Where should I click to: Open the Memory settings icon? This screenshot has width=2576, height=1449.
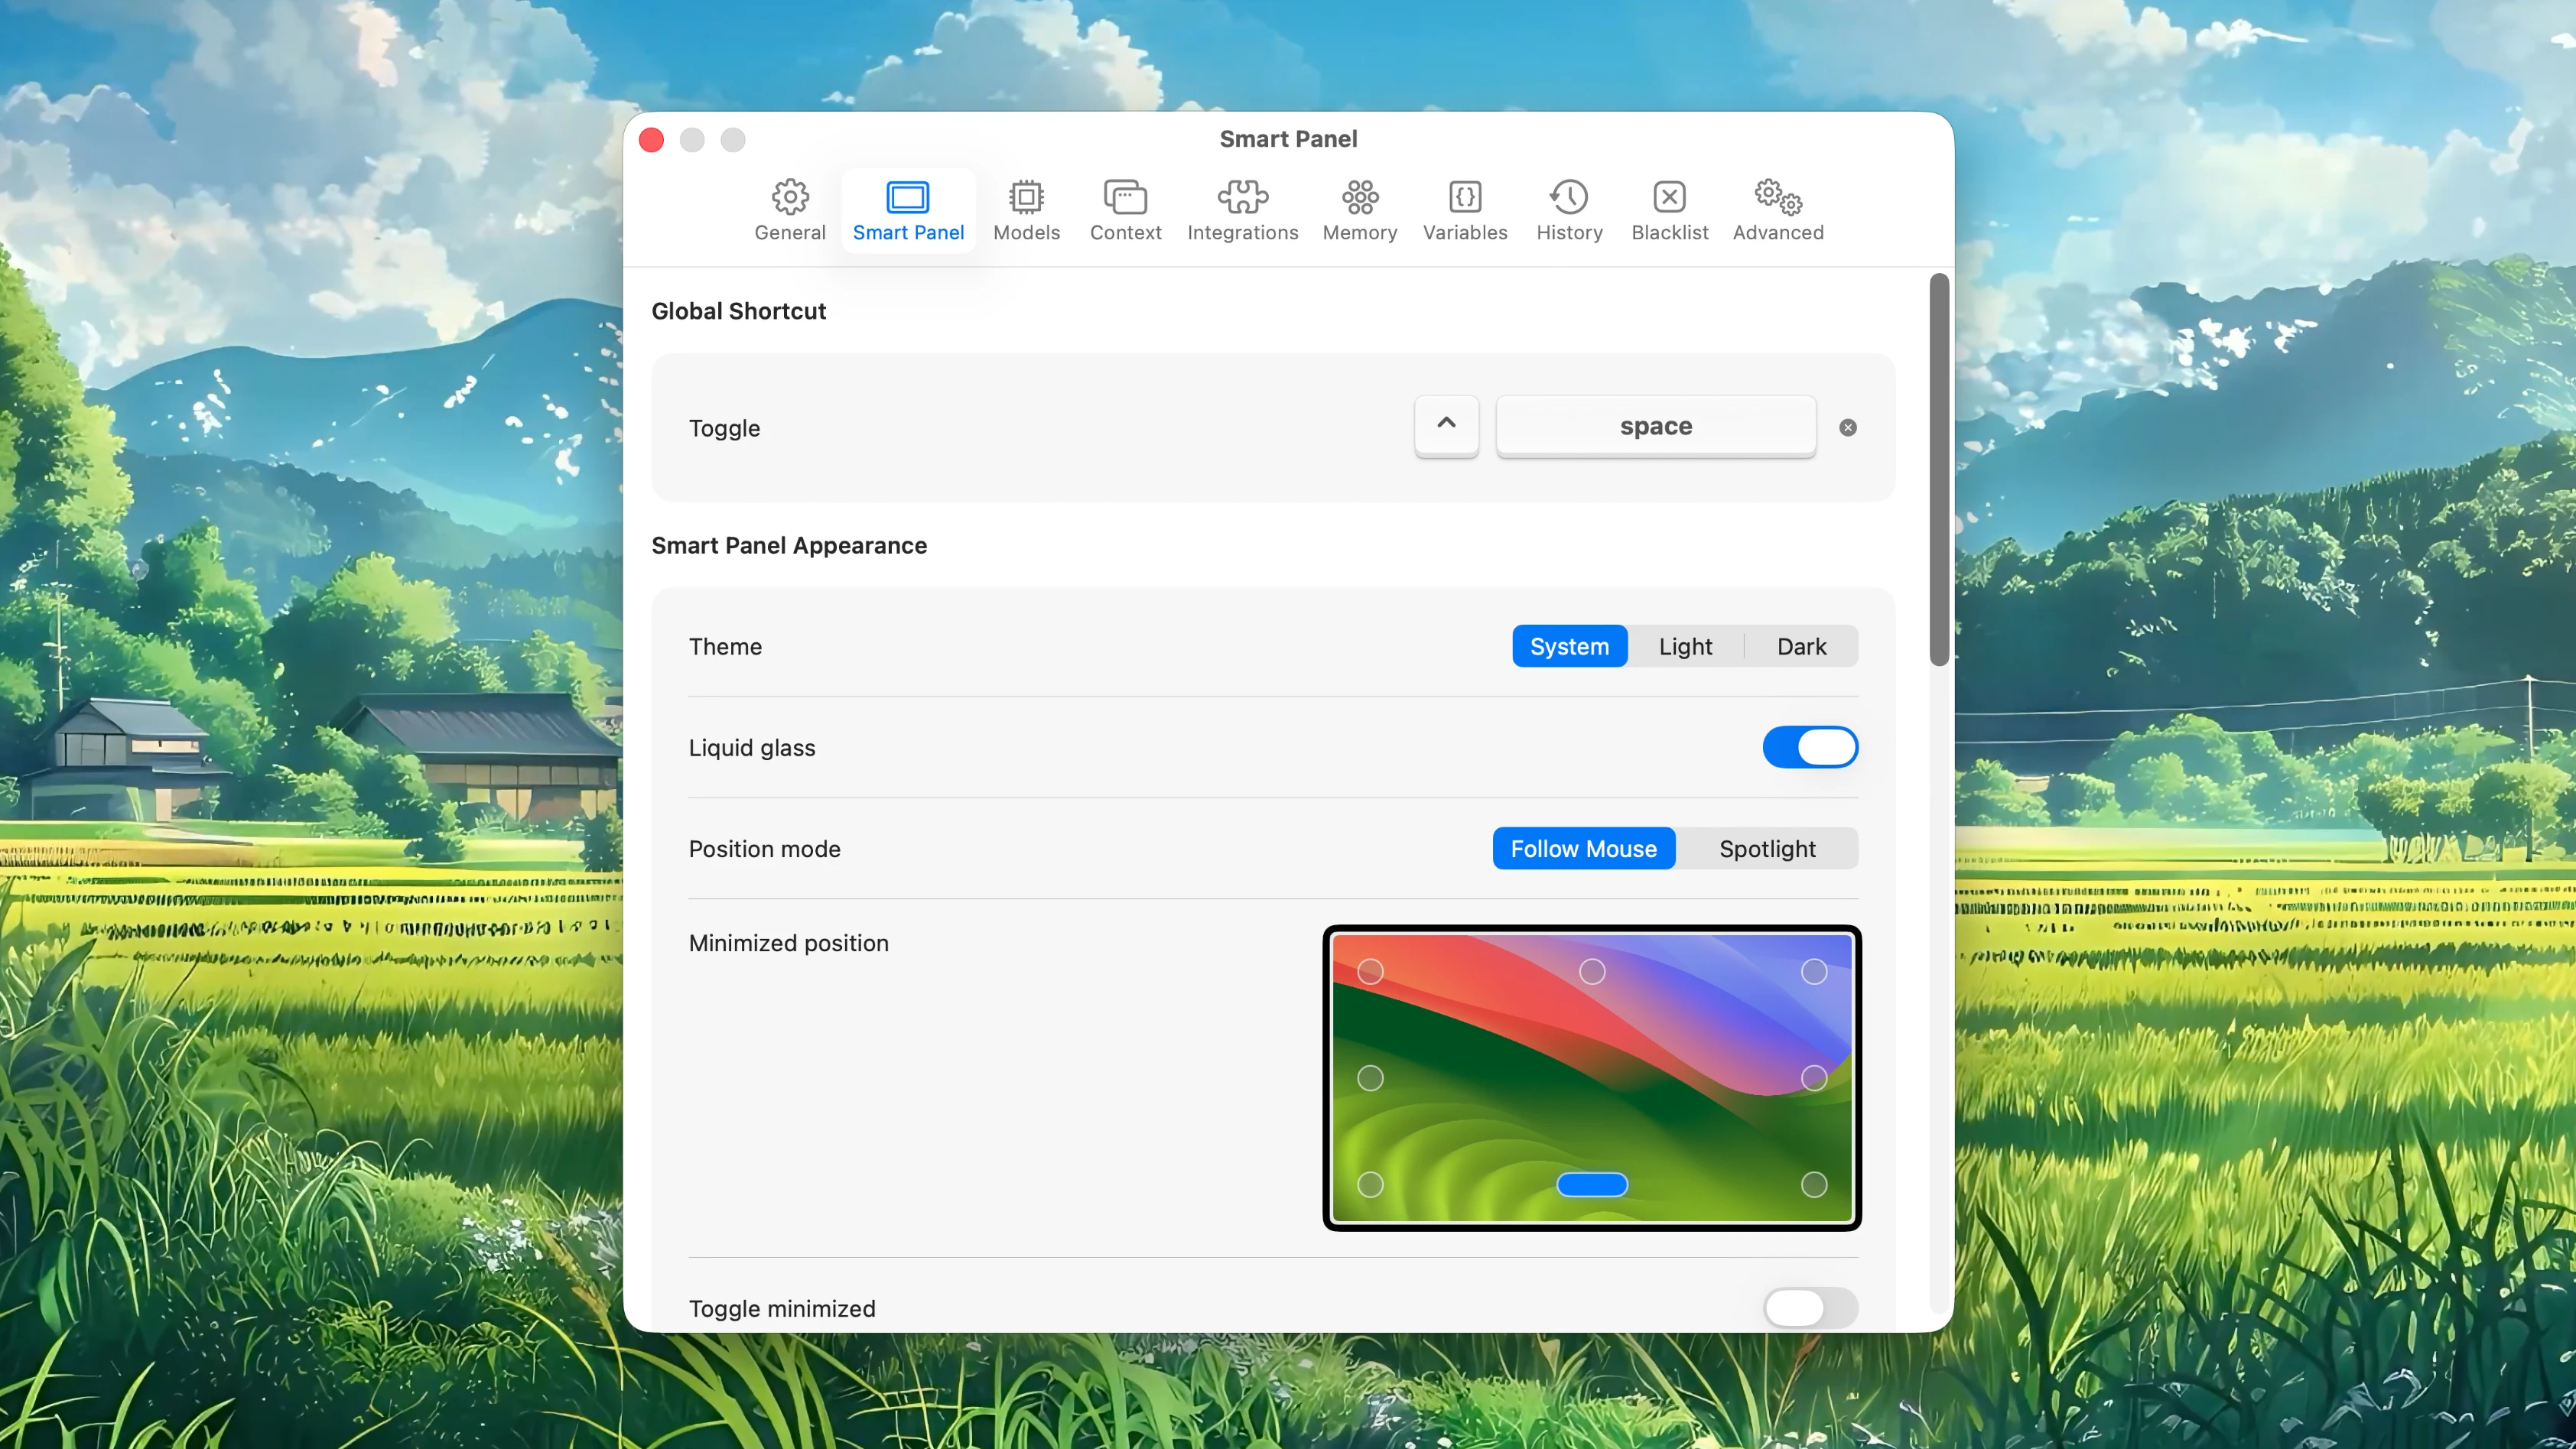click(1359, 197)
